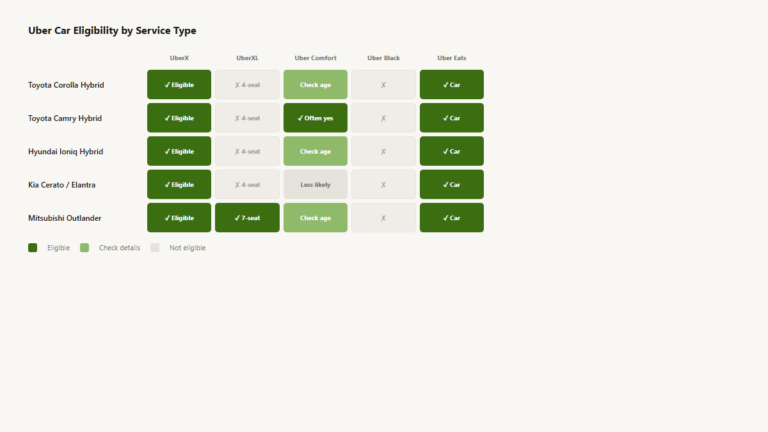The image size is (768, 432).
Task: Click the Uber Black column header
Action: tap(384, 58)
